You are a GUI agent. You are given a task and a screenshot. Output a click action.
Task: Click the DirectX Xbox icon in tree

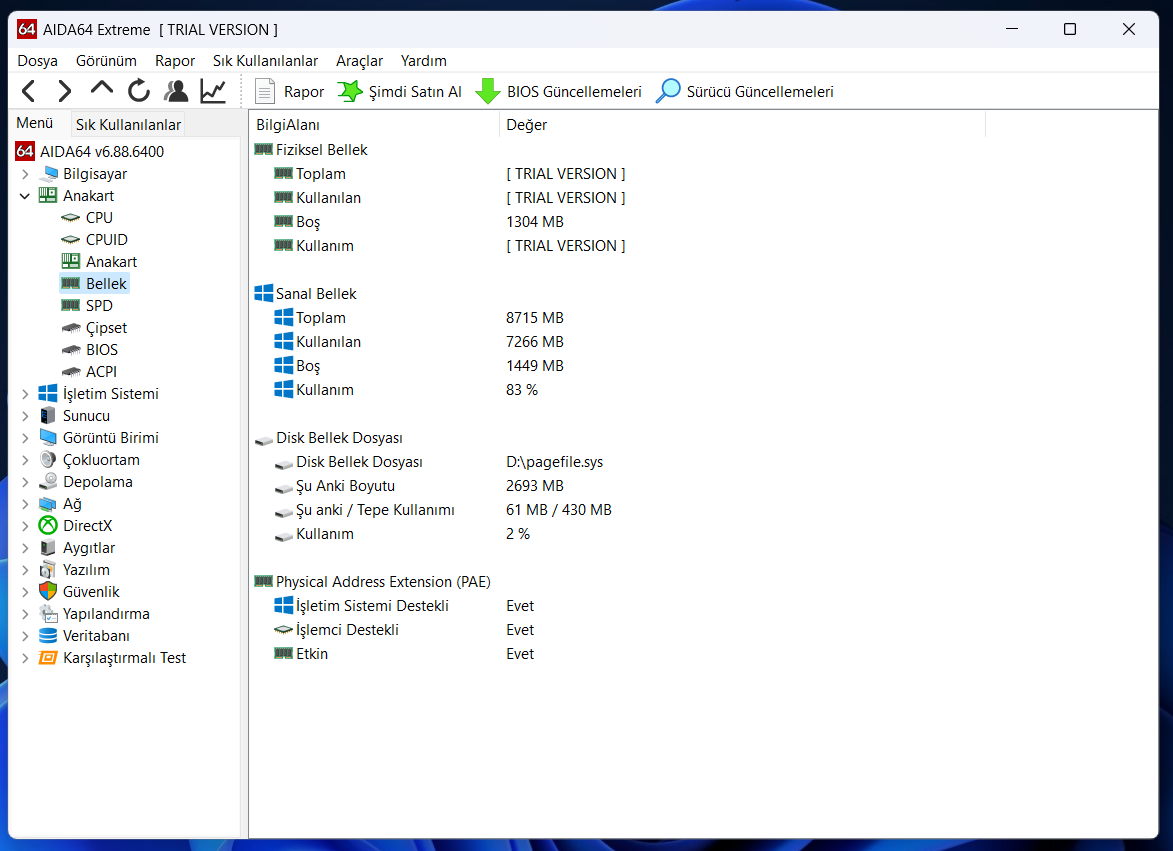48,526
